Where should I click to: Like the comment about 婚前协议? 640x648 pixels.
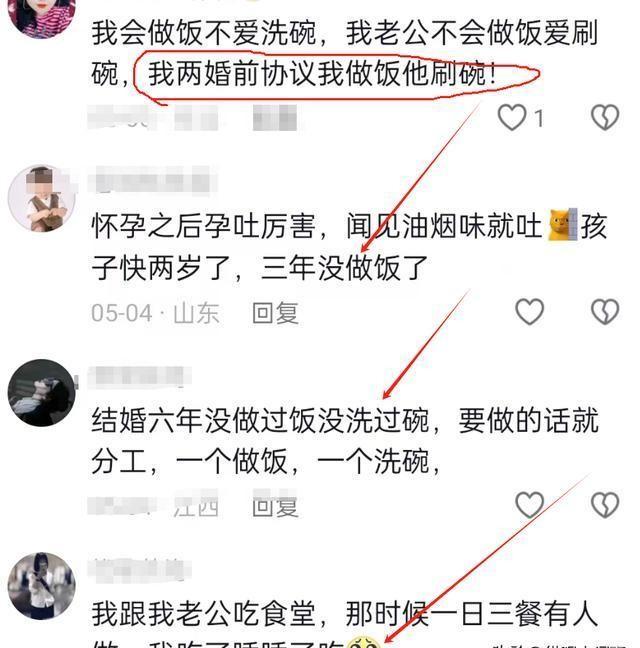pyautogui.click(x=512, y=117)
